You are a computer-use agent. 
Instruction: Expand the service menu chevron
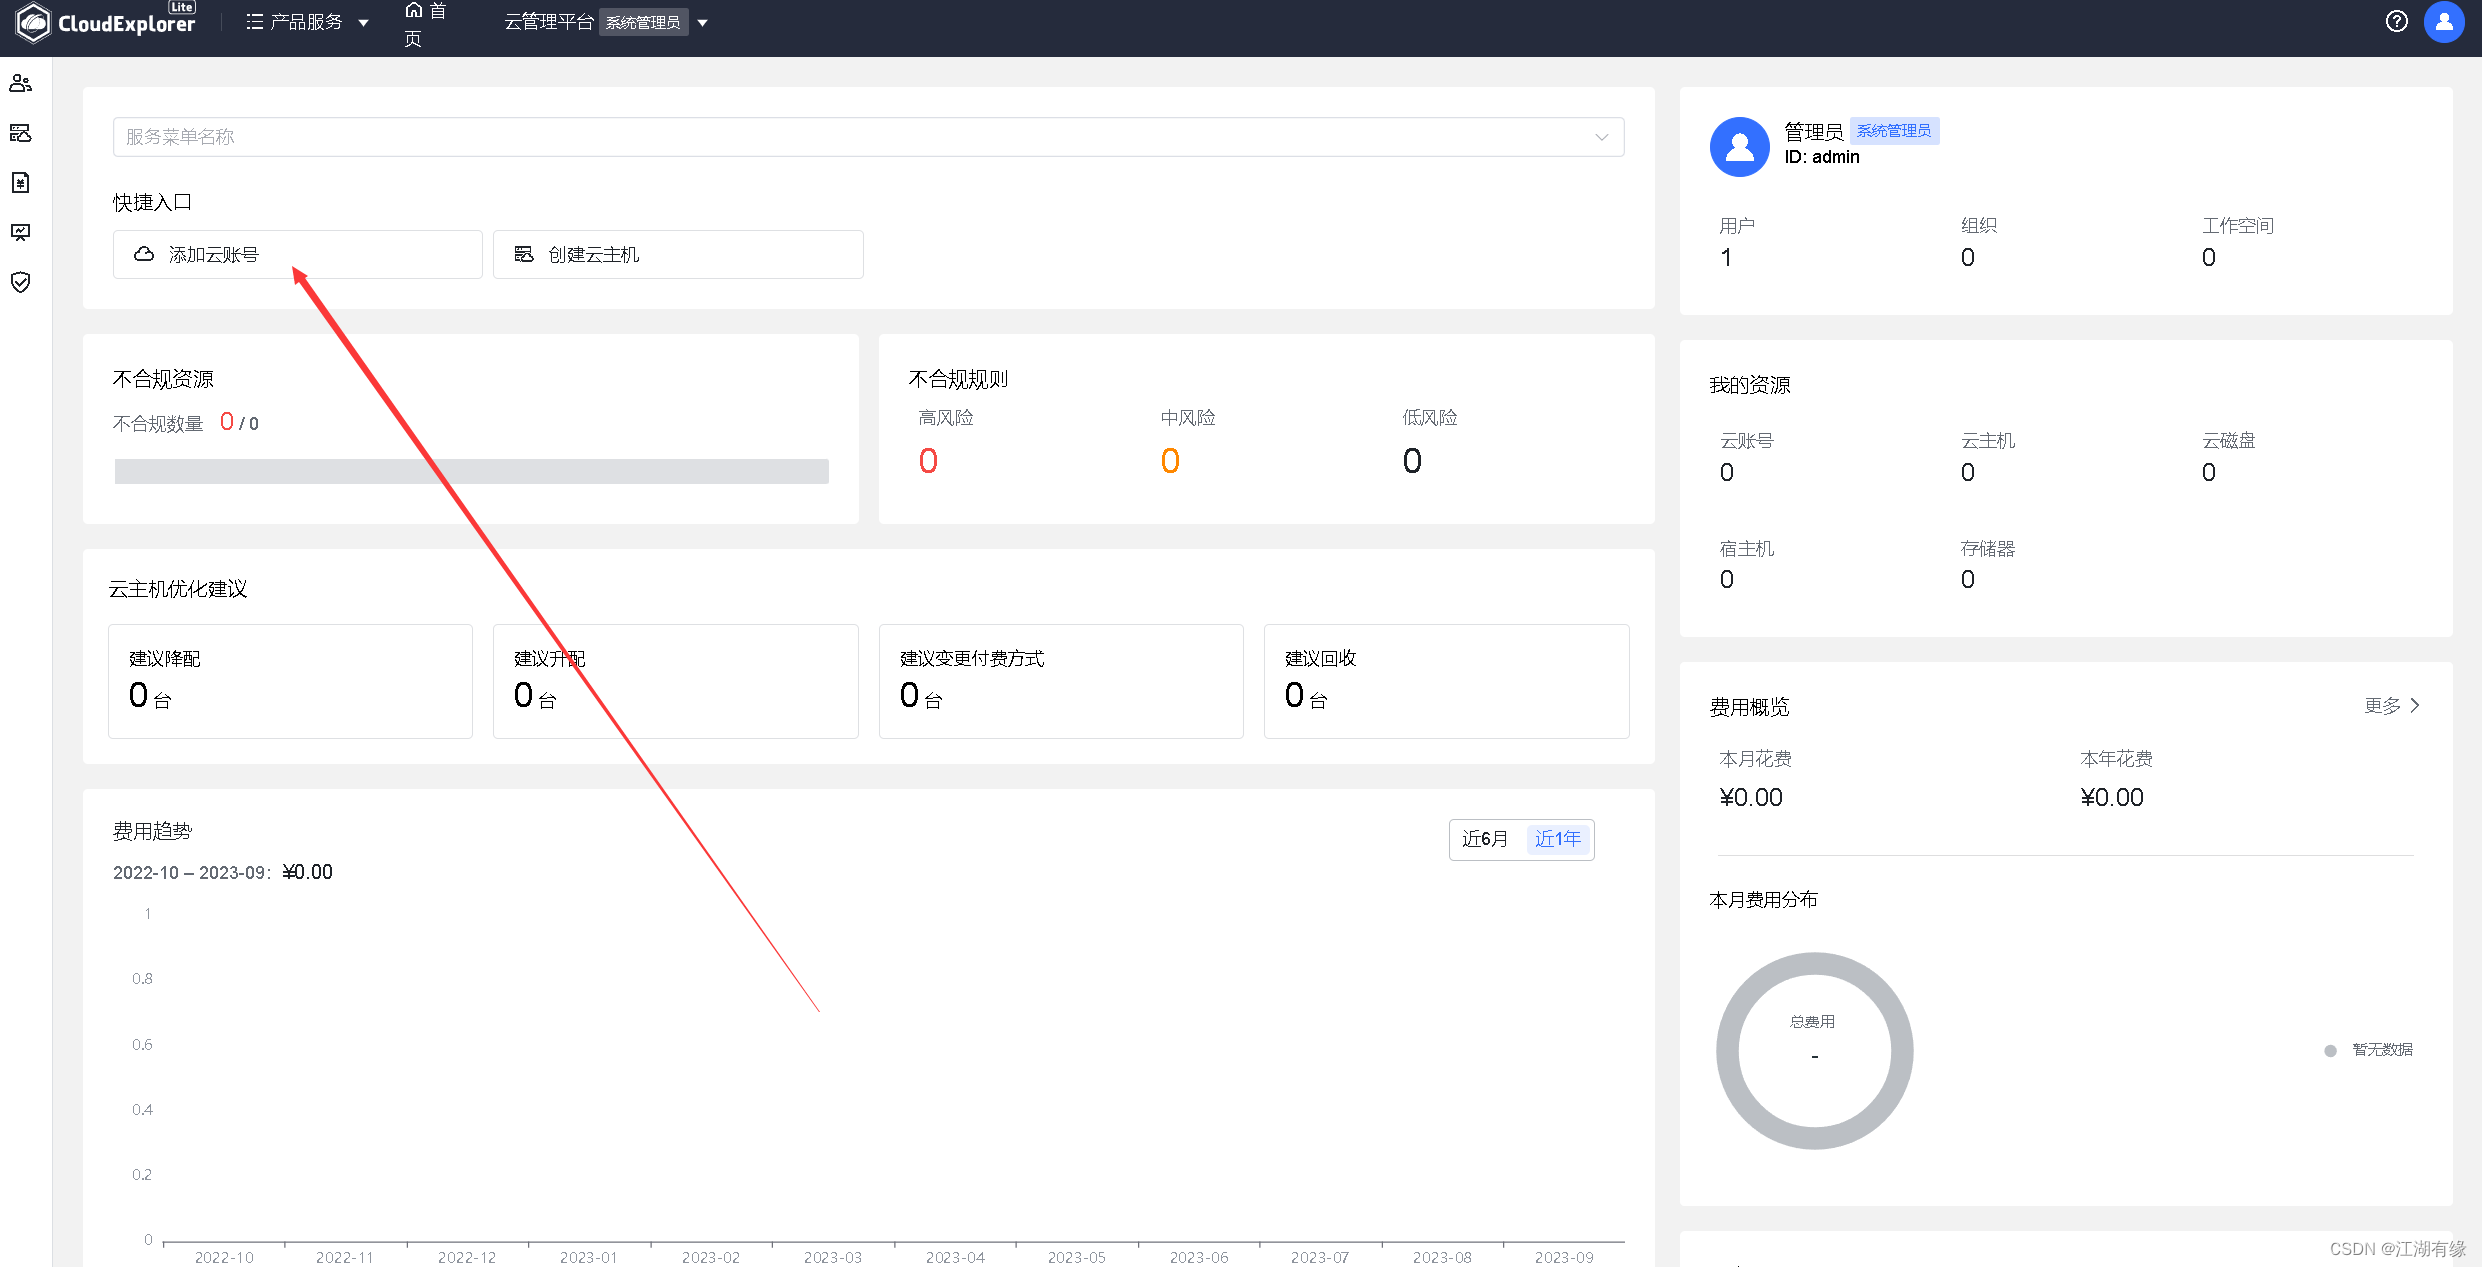(1601, 137)
